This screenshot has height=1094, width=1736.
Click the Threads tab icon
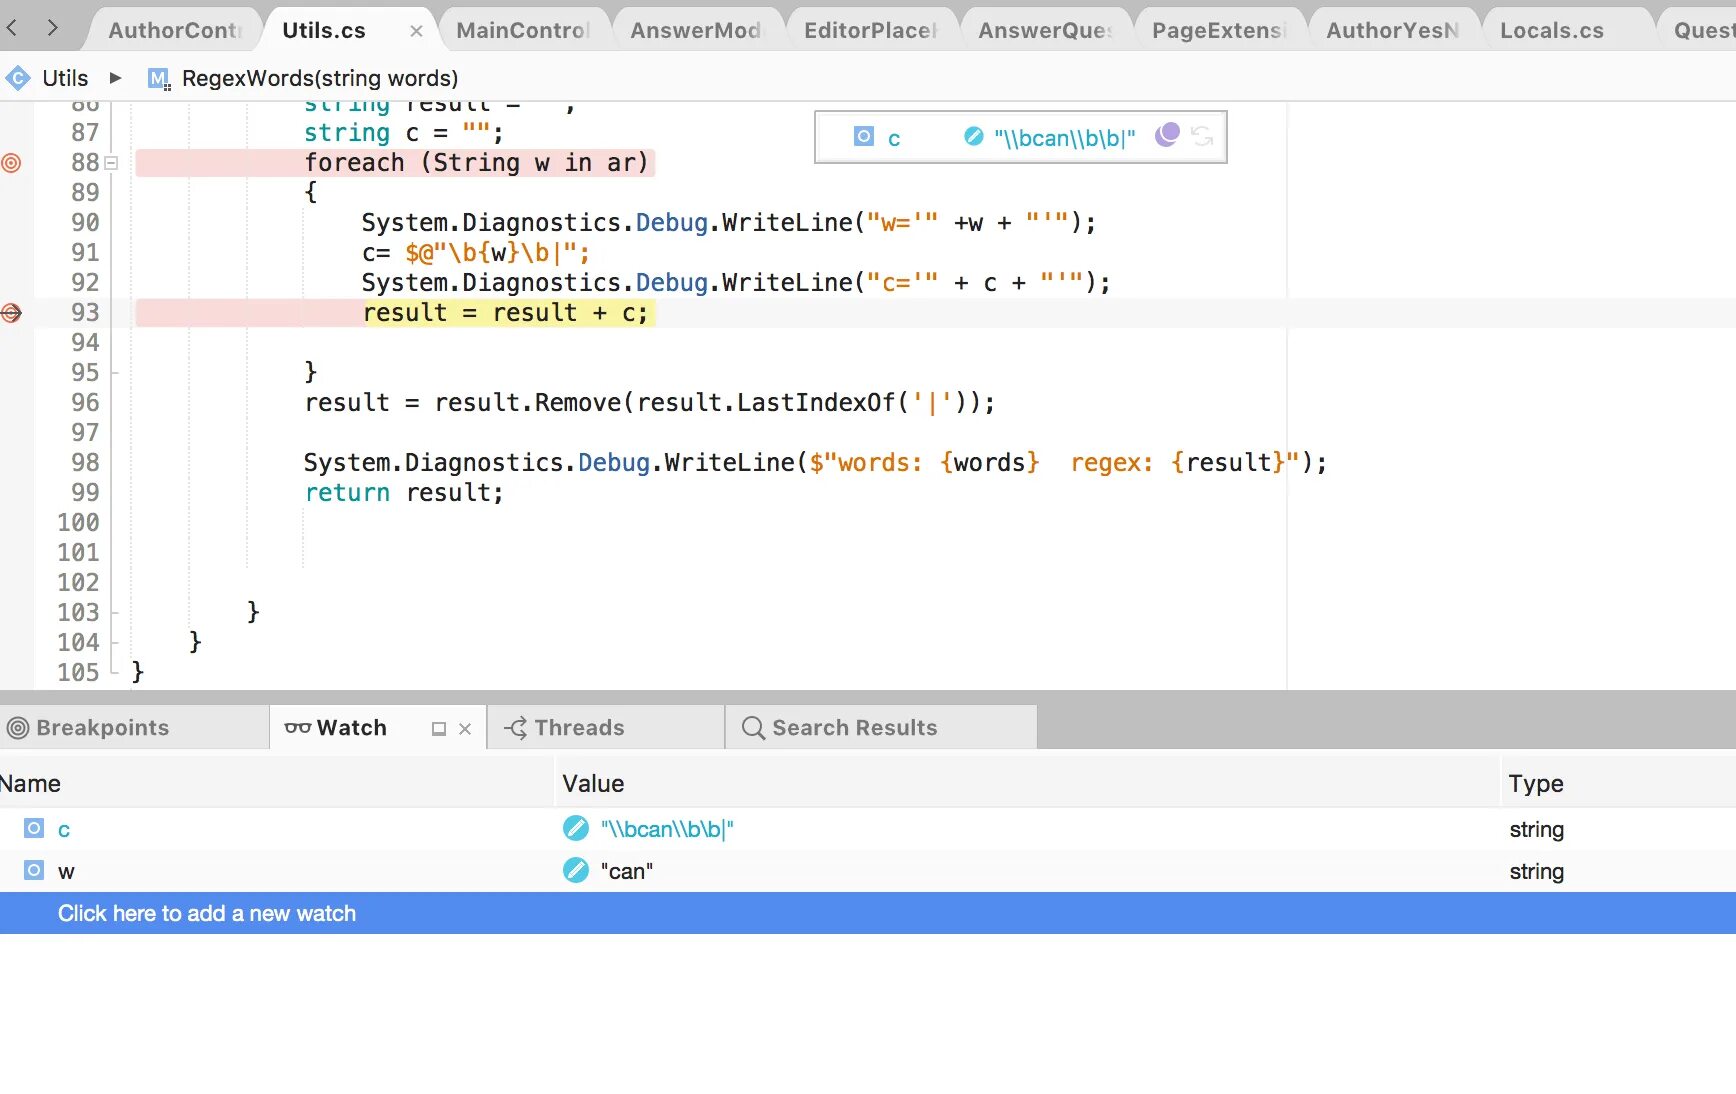(x=515, y=728)
